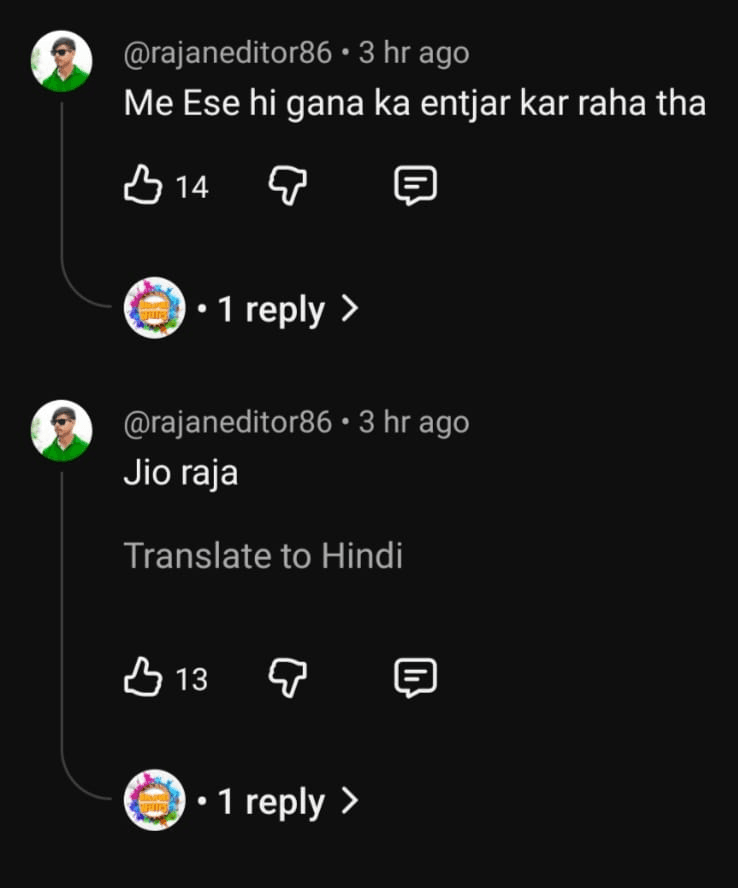The height and width of the screenshot is (888, 738).
Task: Tap "3 hr ago" timestamp on first comment
Action: [413, 53]
